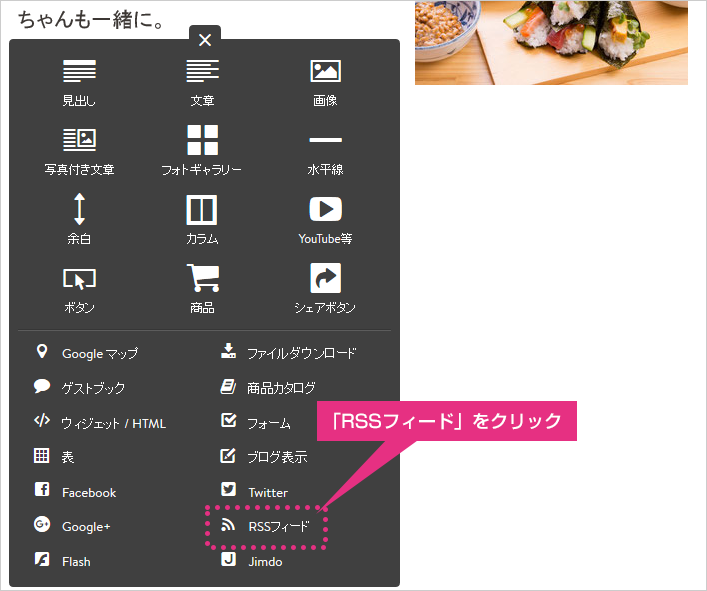Screen dimensions: 707x591
Task: Click the ブログ表示 pencil icon
Action: (x=228, y=455)
